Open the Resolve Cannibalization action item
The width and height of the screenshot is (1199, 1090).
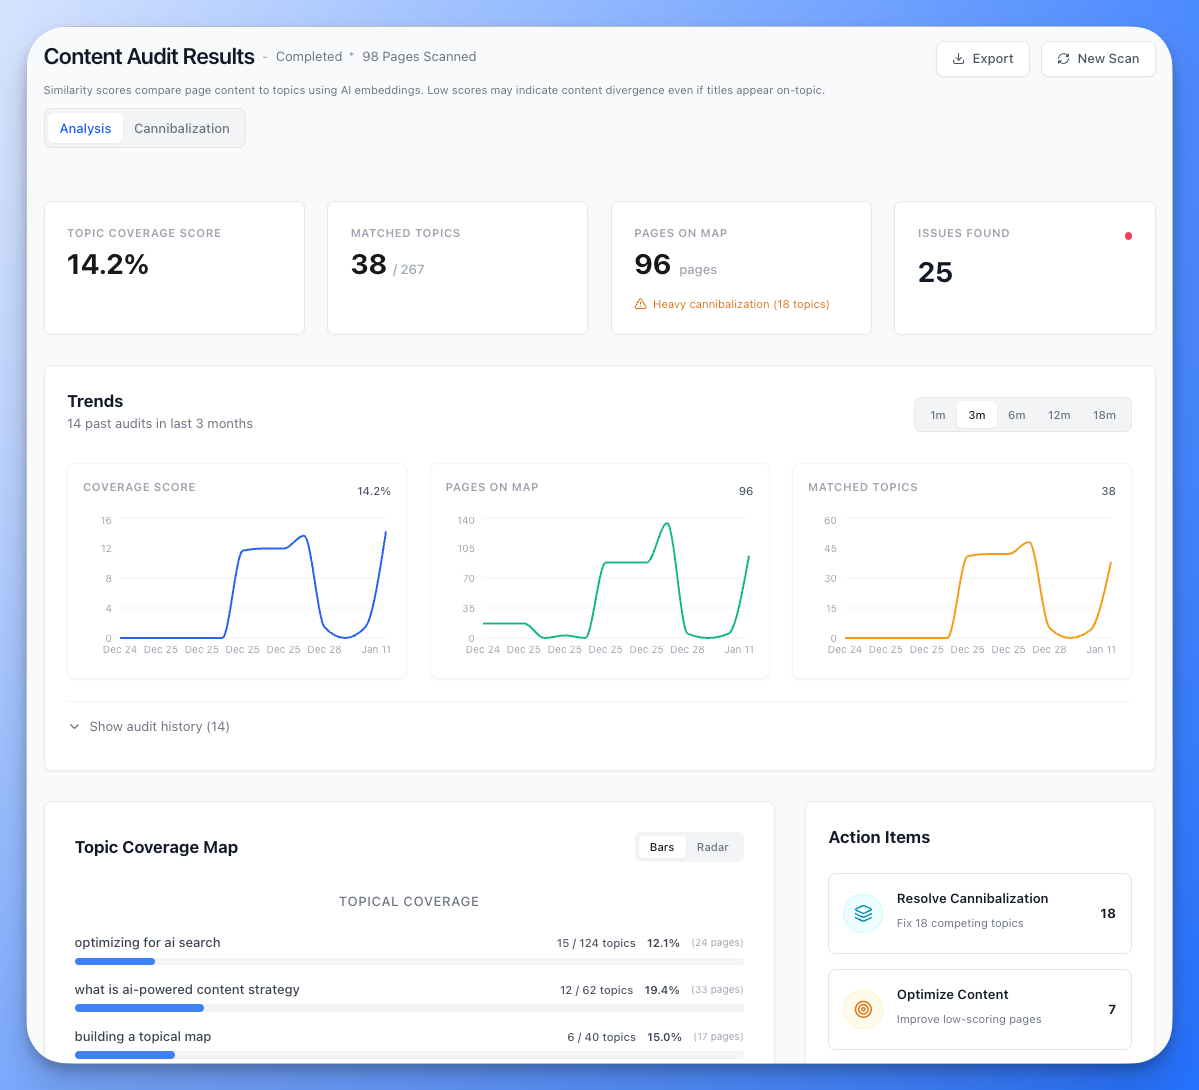point(978,912)
